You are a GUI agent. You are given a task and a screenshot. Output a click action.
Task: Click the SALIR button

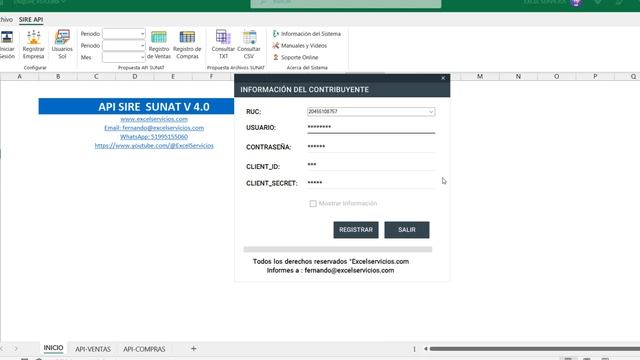pos(407,230)
